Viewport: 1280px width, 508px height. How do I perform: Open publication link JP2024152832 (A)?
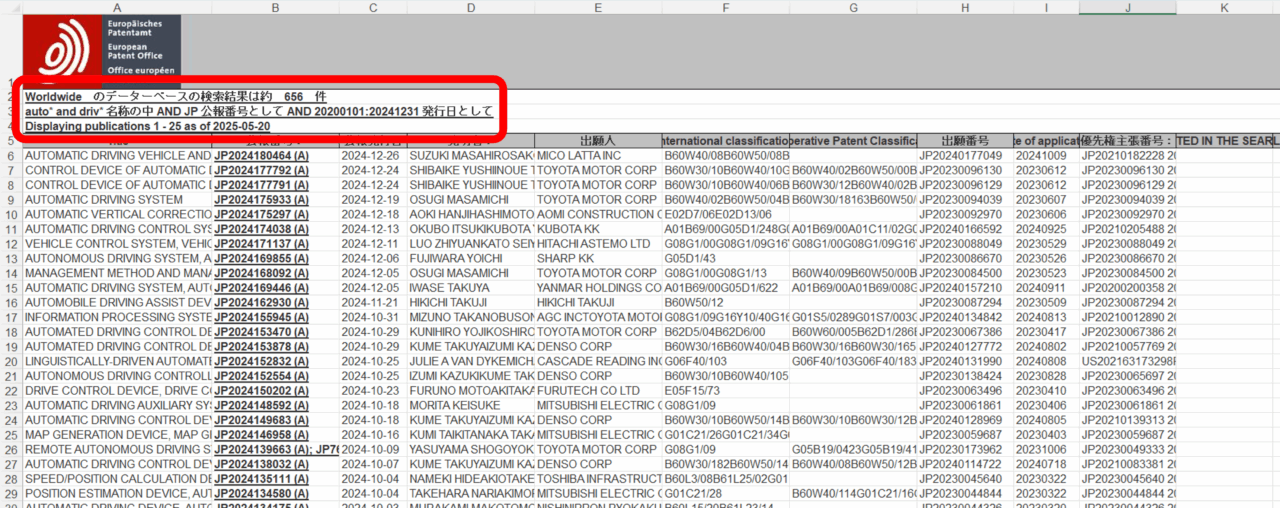tap(262, 361)
